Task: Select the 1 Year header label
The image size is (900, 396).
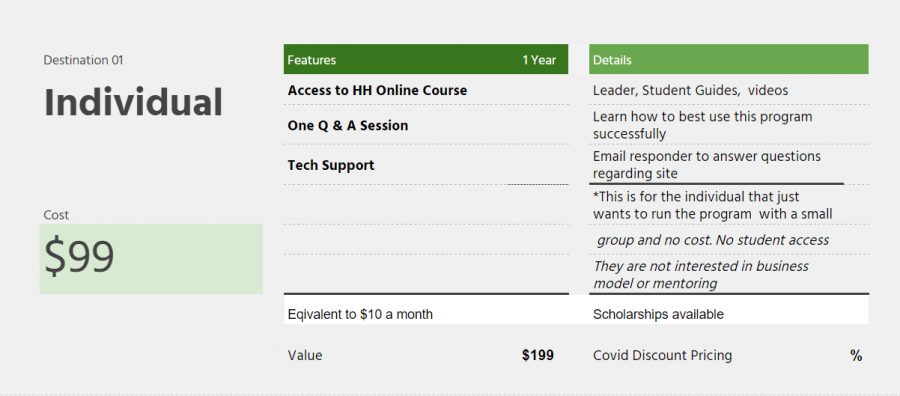Action: [539, 60]
